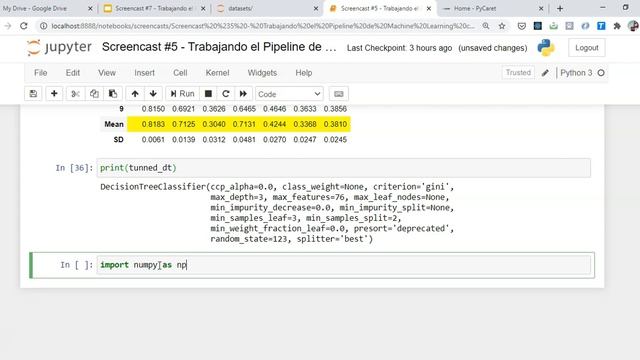Open the Help menu
The width and height of the screenshot is (640, 360).
pos(304,73)
